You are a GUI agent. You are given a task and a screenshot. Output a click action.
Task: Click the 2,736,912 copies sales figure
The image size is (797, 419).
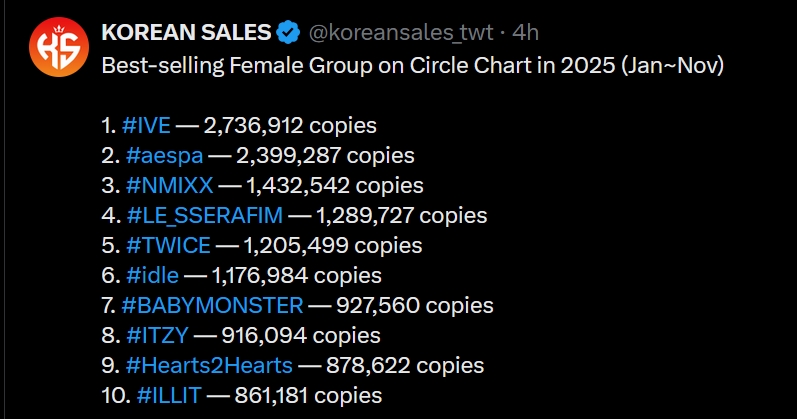click(289, 126)
